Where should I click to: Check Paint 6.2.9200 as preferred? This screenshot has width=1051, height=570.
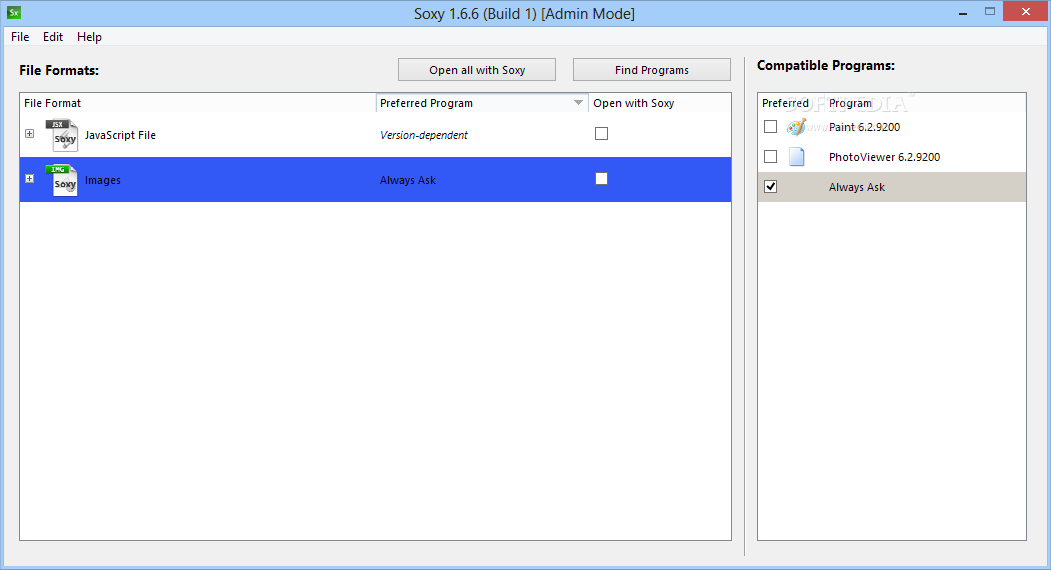tap(771, 127)
